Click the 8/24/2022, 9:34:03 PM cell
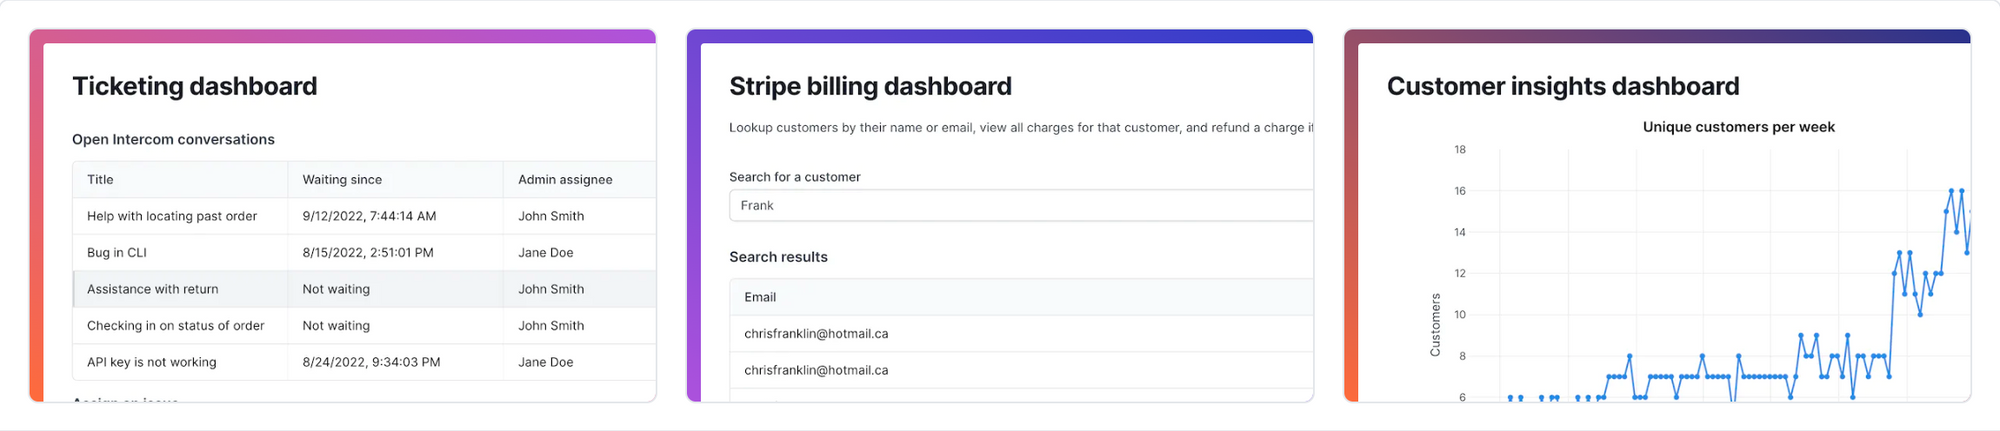 pos(371,362)
